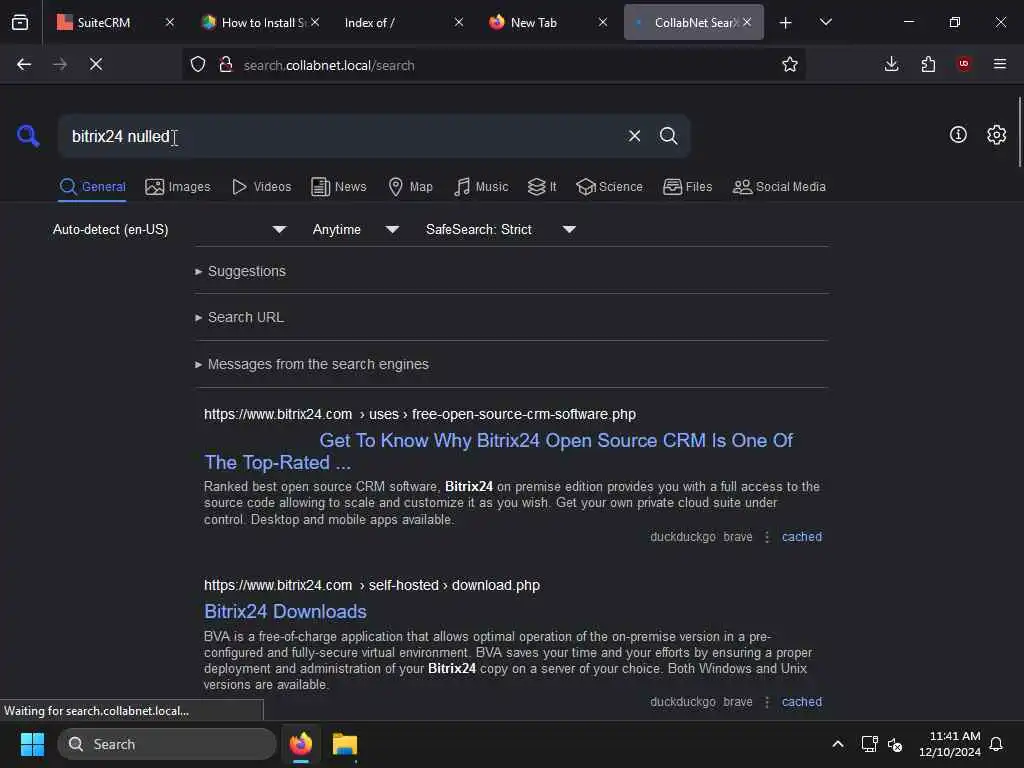Open the SafeSearch: Strict dropdown
Viewport: 1024px width, 768px height.
(500, 229)
